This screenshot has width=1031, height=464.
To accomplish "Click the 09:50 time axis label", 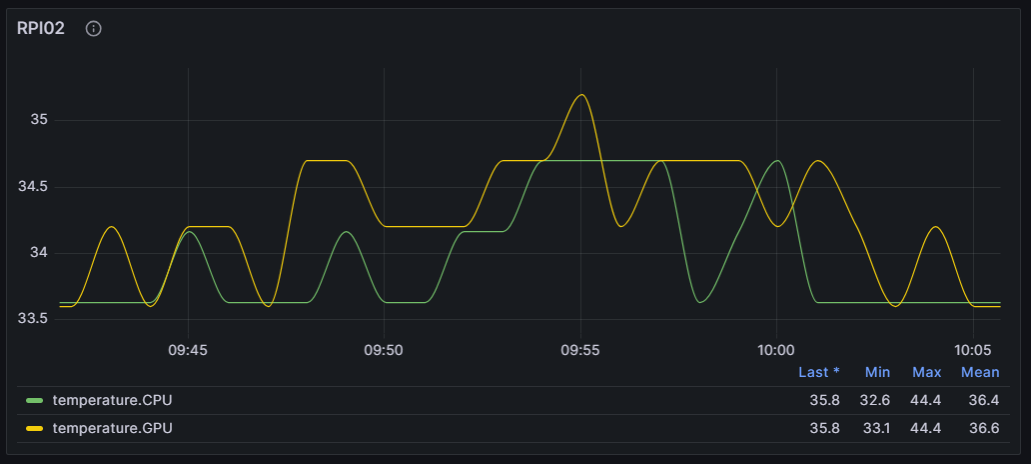I will click(x=383, y=350).
